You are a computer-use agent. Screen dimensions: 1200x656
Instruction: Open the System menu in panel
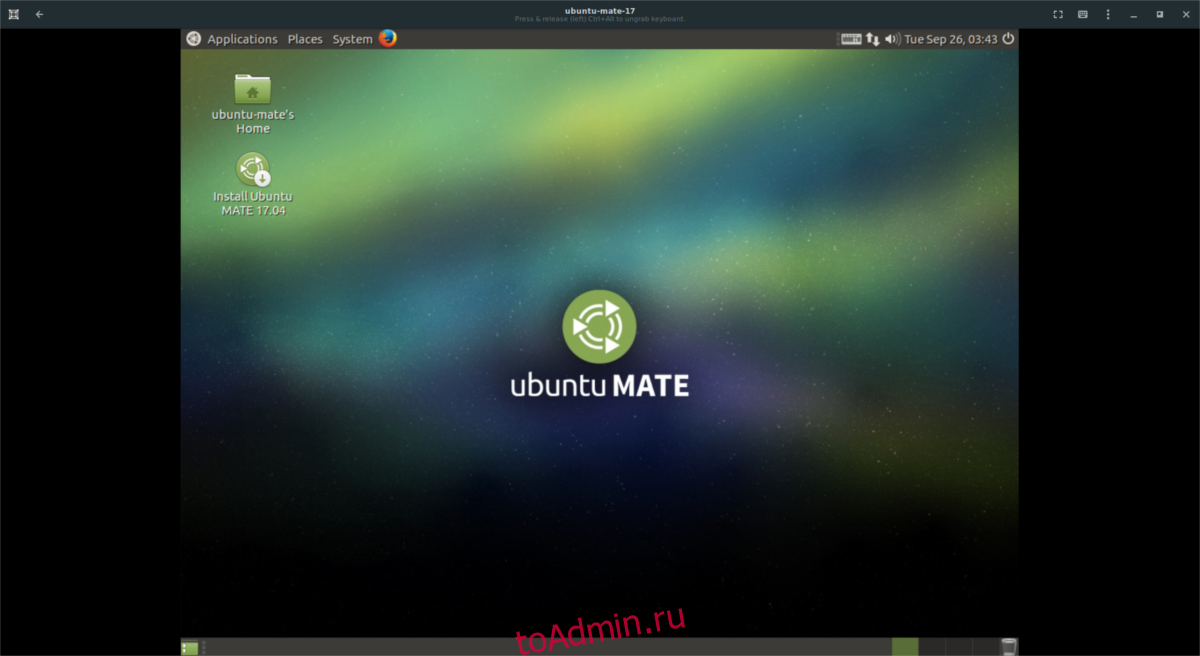352,39
